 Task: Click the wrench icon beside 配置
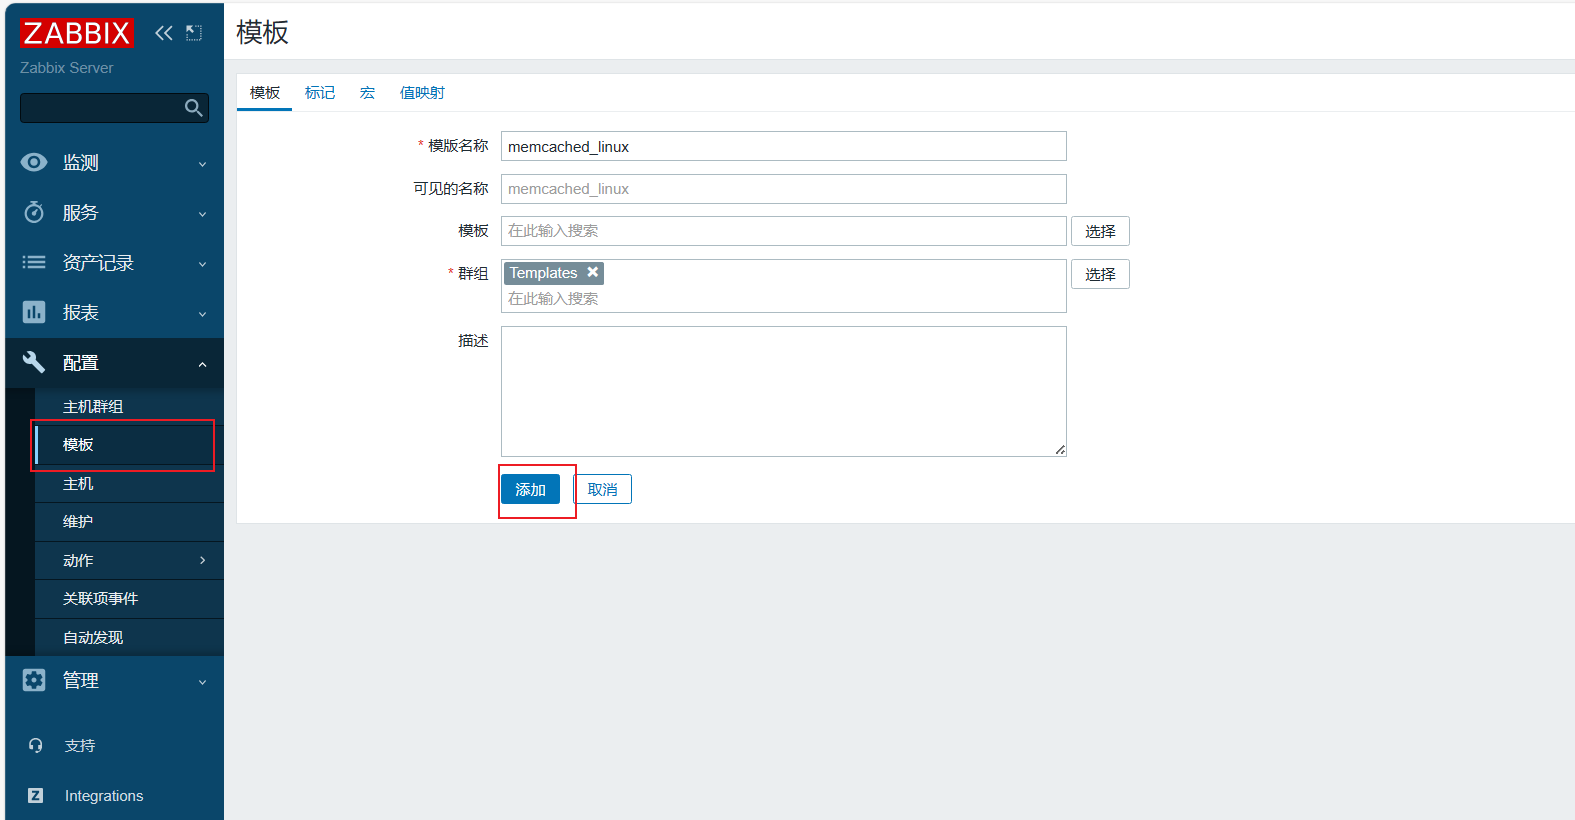[34, 362]
